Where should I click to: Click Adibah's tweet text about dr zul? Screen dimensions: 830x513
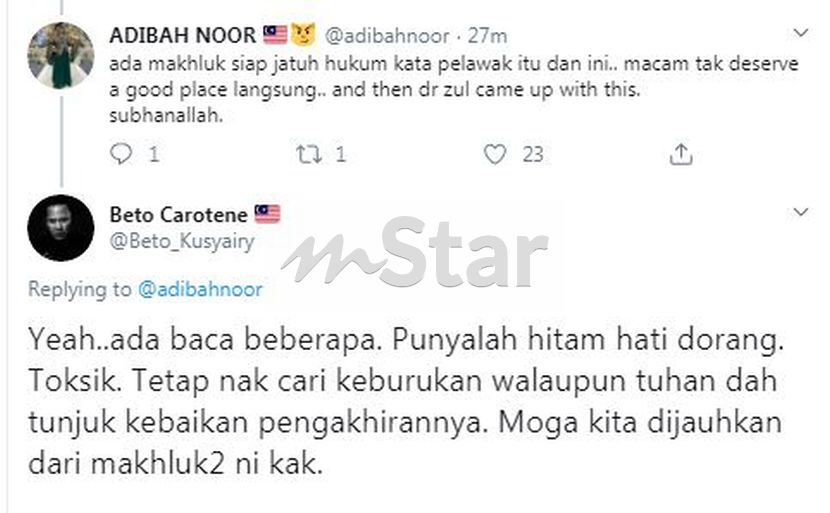point(454,89)
